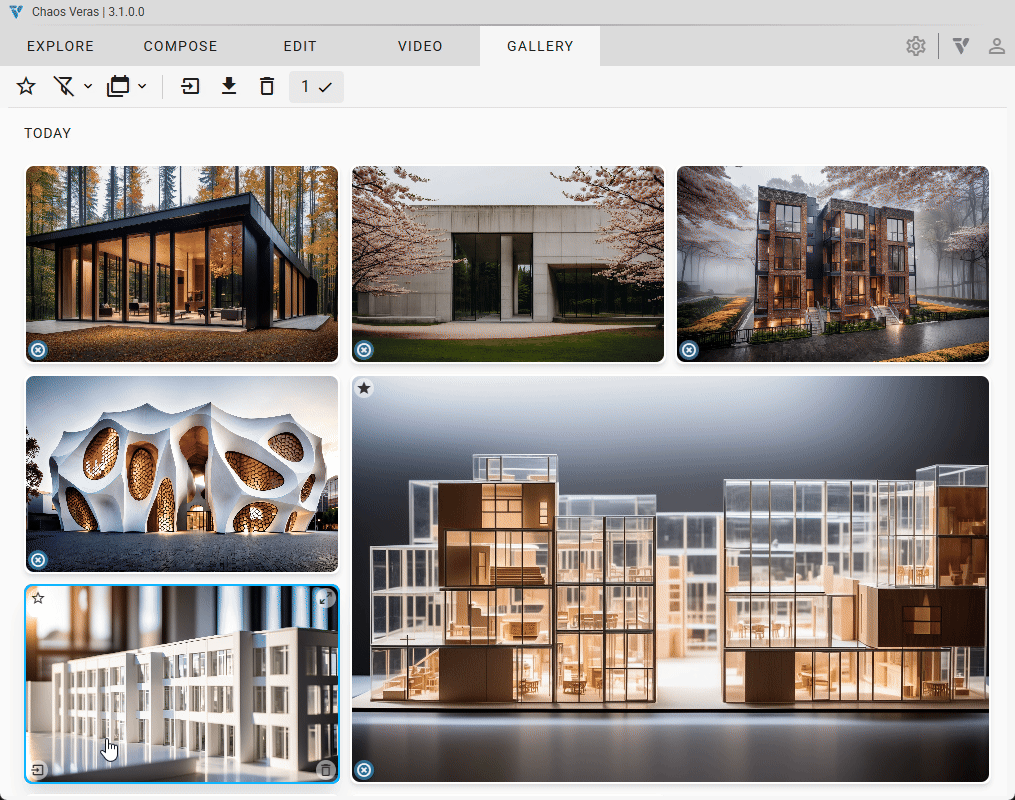Unstar the large glass model image
This screenshot has width=1015, height=800.
[365, 388]
